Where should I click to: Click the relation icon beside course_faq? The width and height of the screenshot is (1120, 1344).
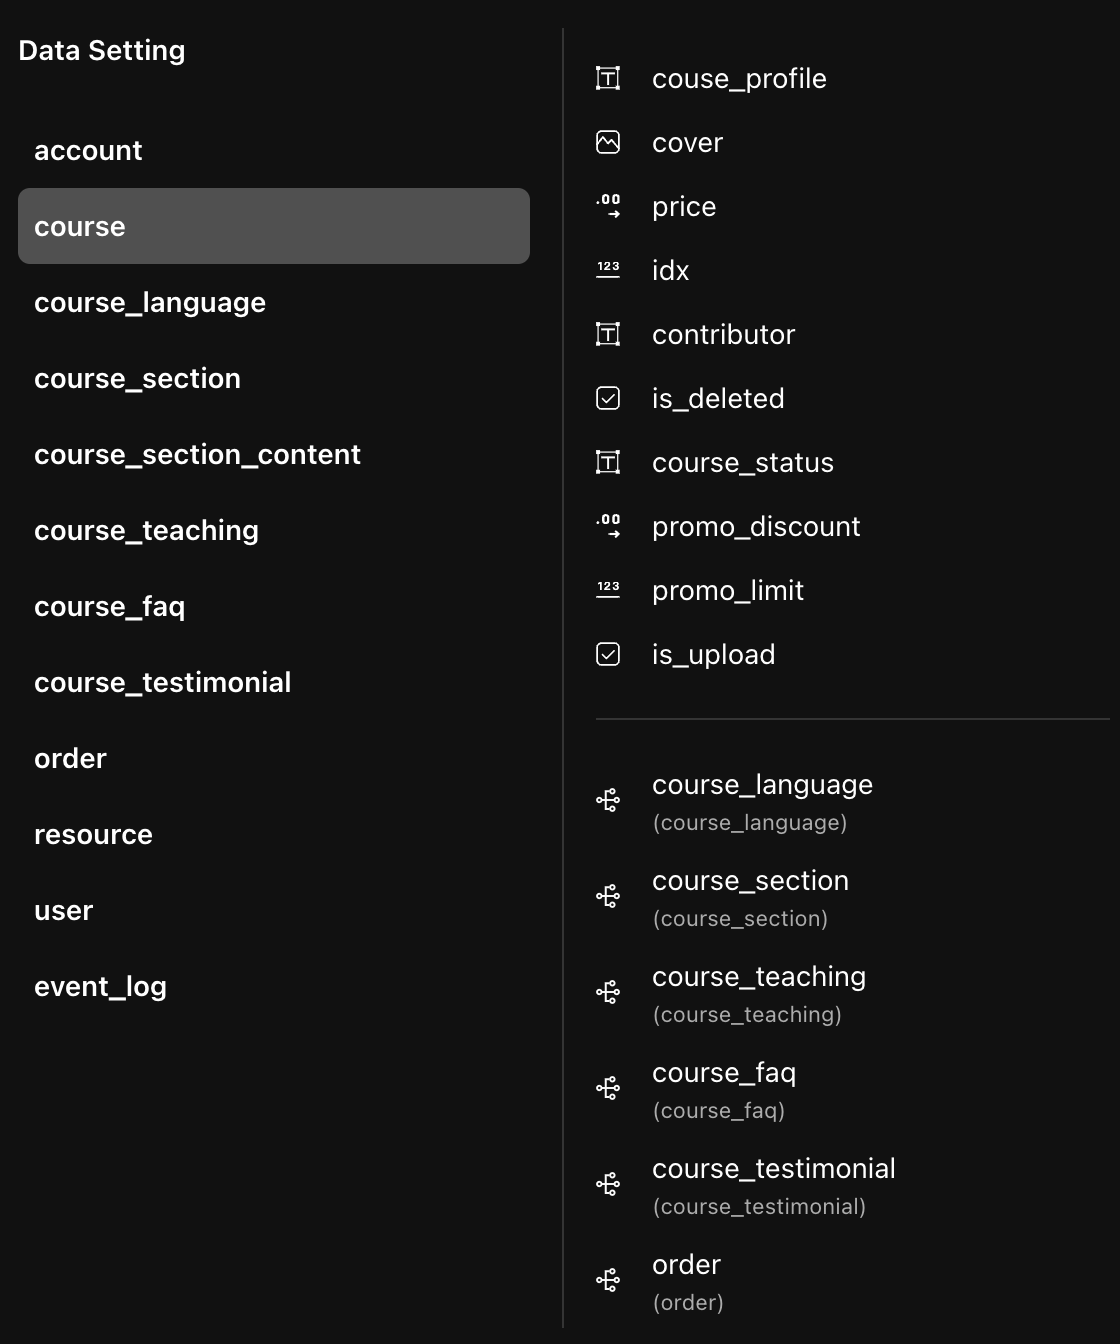click(x=608, y=1088)
